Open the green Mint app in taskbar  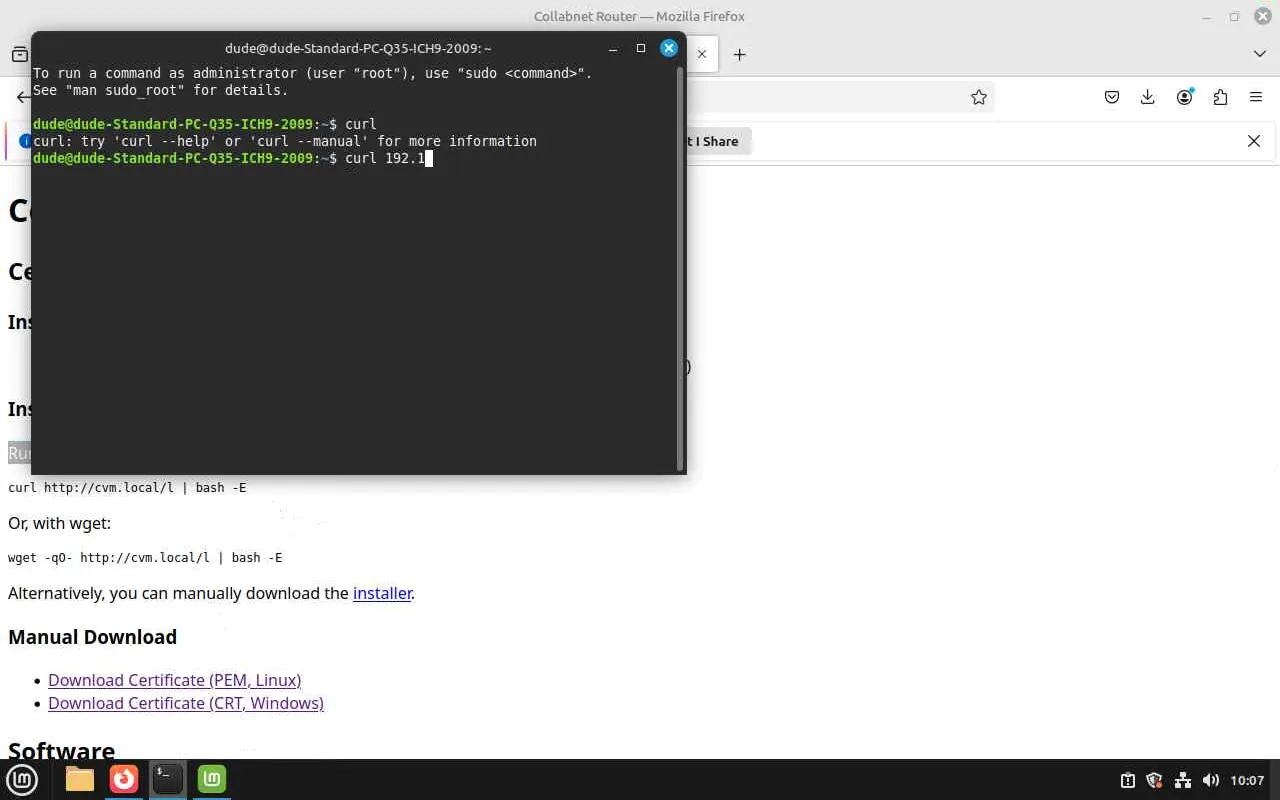[212, 779]
